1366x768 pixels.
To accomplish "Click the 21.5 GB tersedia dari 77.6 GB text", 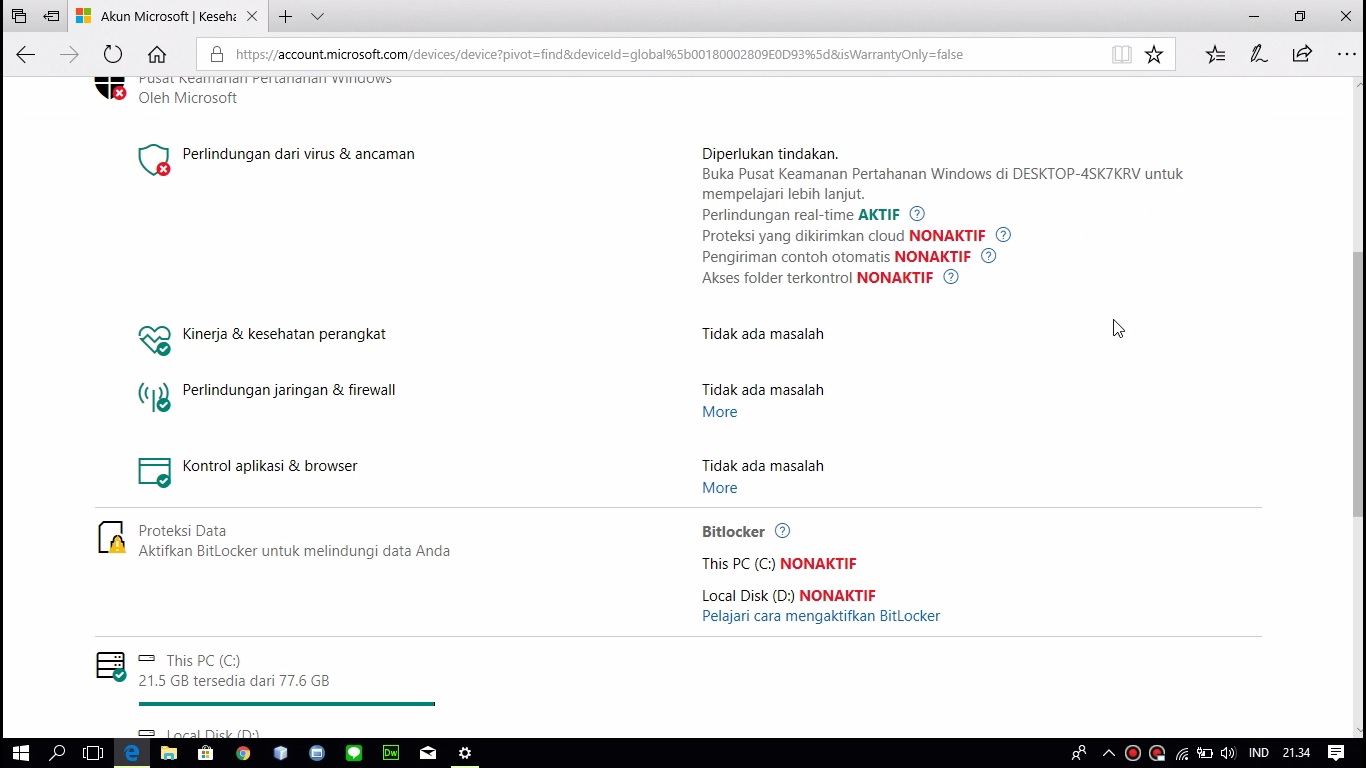I will [234, 681].
